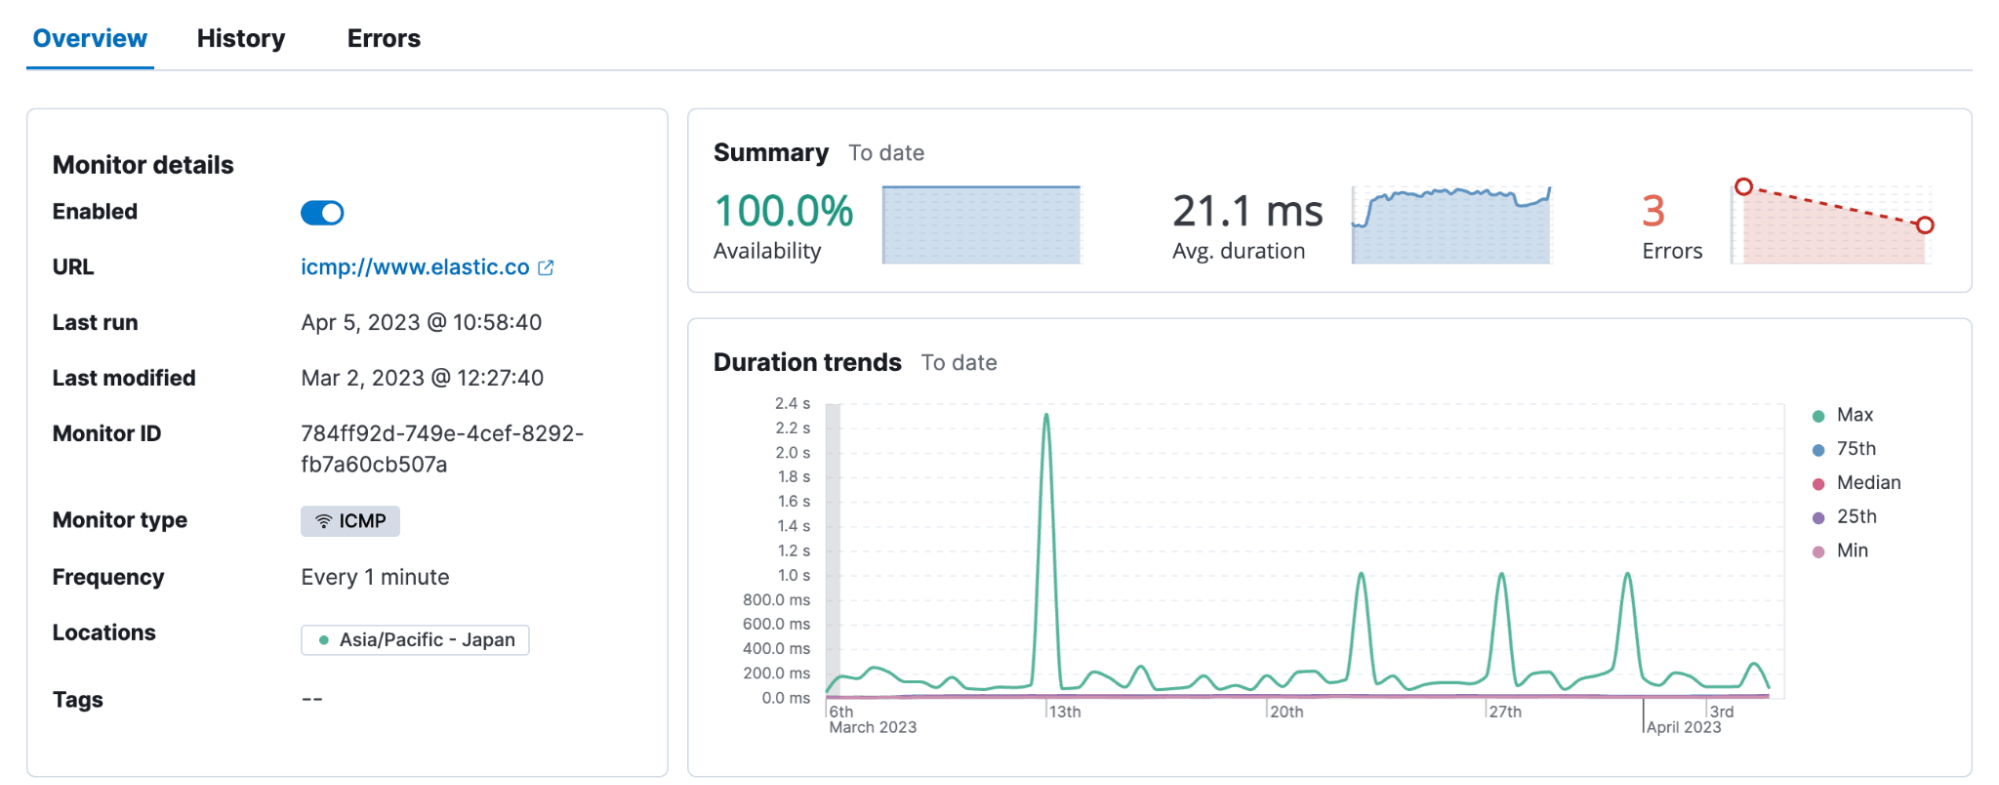The width and height of the screenshot is (1999, 785).
Task: Click the Errors sparkline chart
Action: (x=1832, y=225)
